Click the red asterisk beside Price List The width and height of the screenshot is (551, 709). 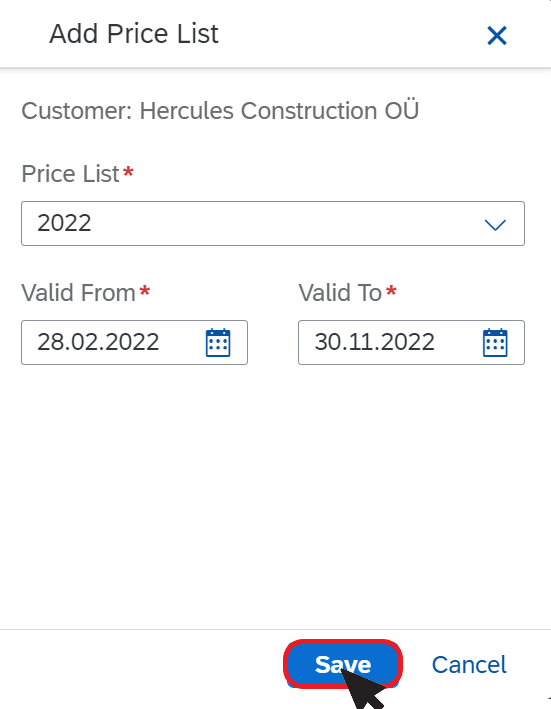[x=128, y=171]
